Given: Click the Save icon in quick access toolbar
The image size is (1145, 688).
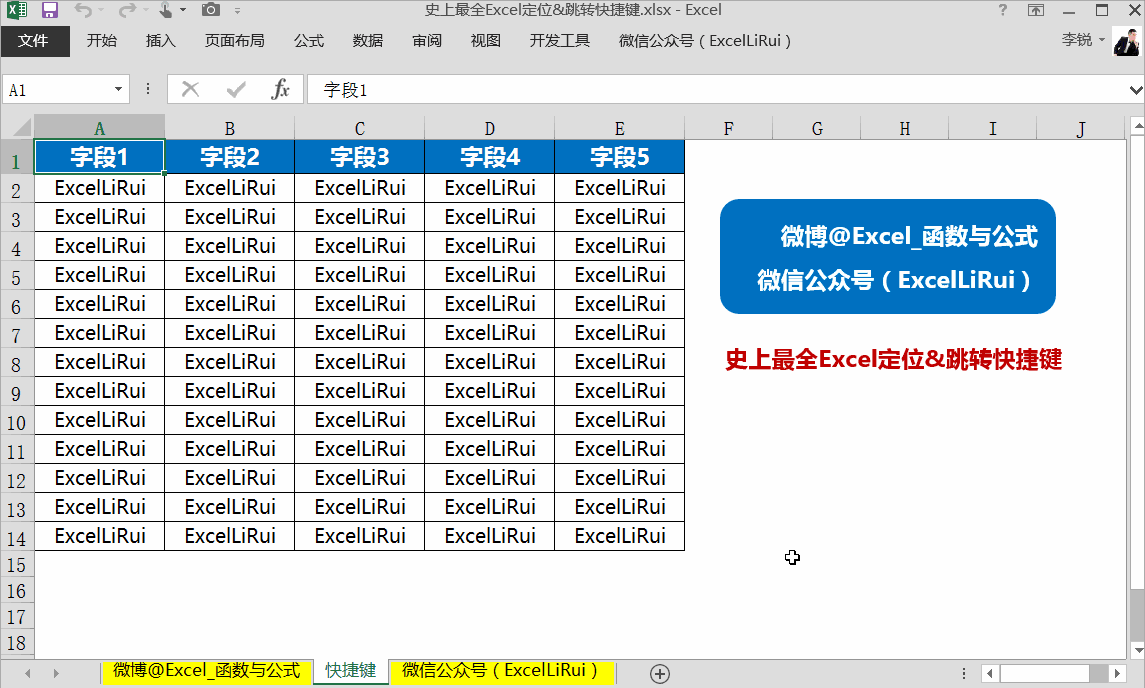Looking at the screenshot, I should point(49,10).
